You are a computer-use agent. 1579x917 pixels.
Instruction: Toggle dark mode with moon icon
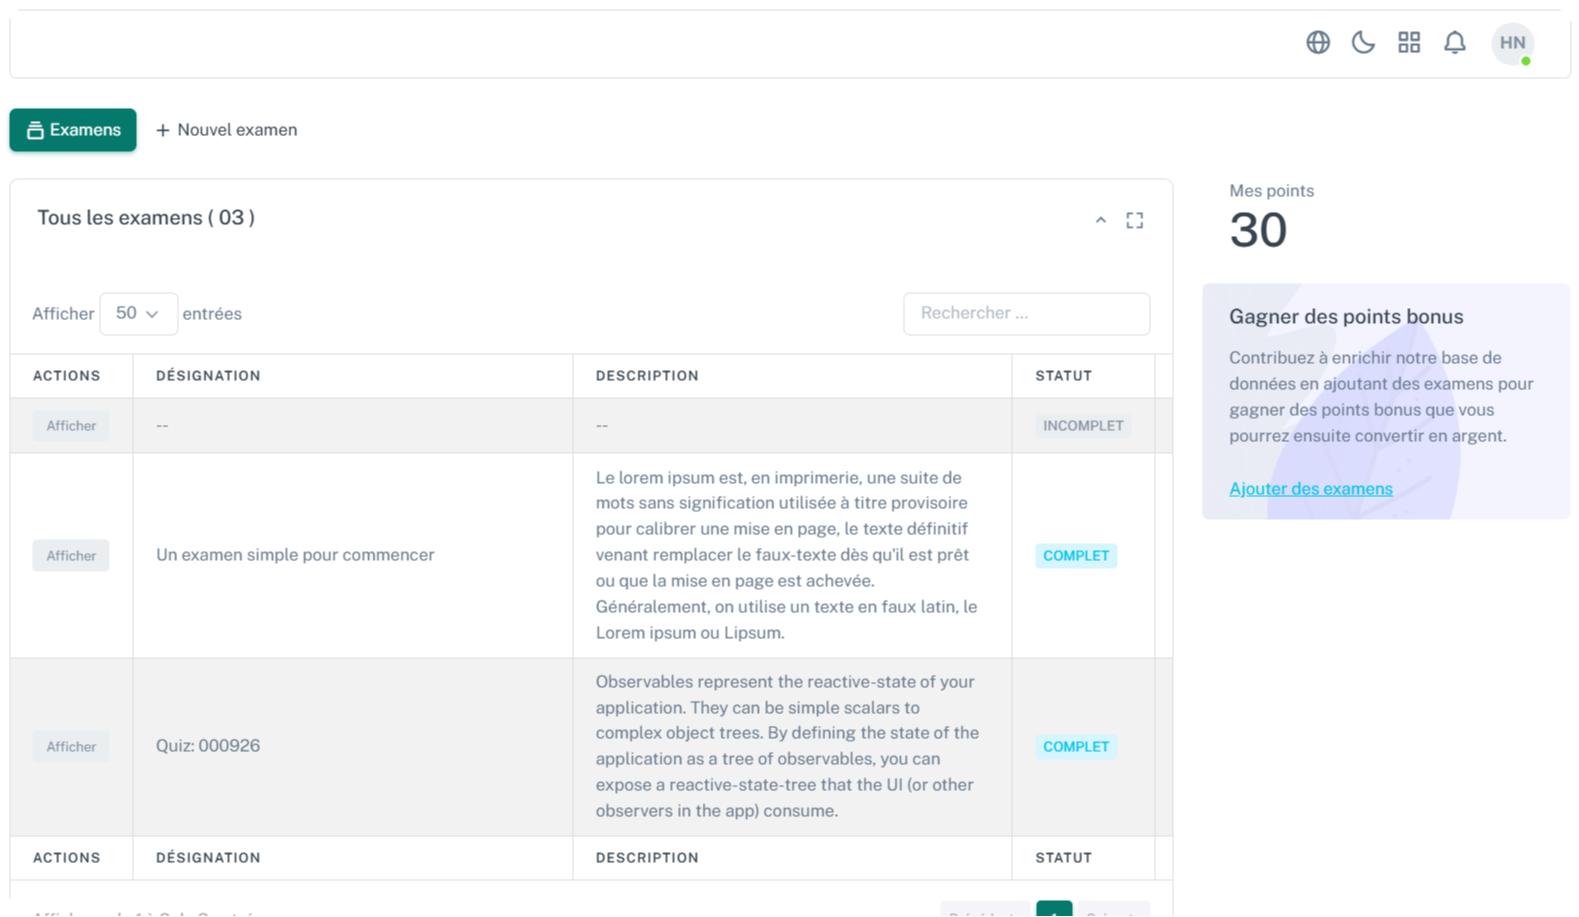(x=1363, y=42)
